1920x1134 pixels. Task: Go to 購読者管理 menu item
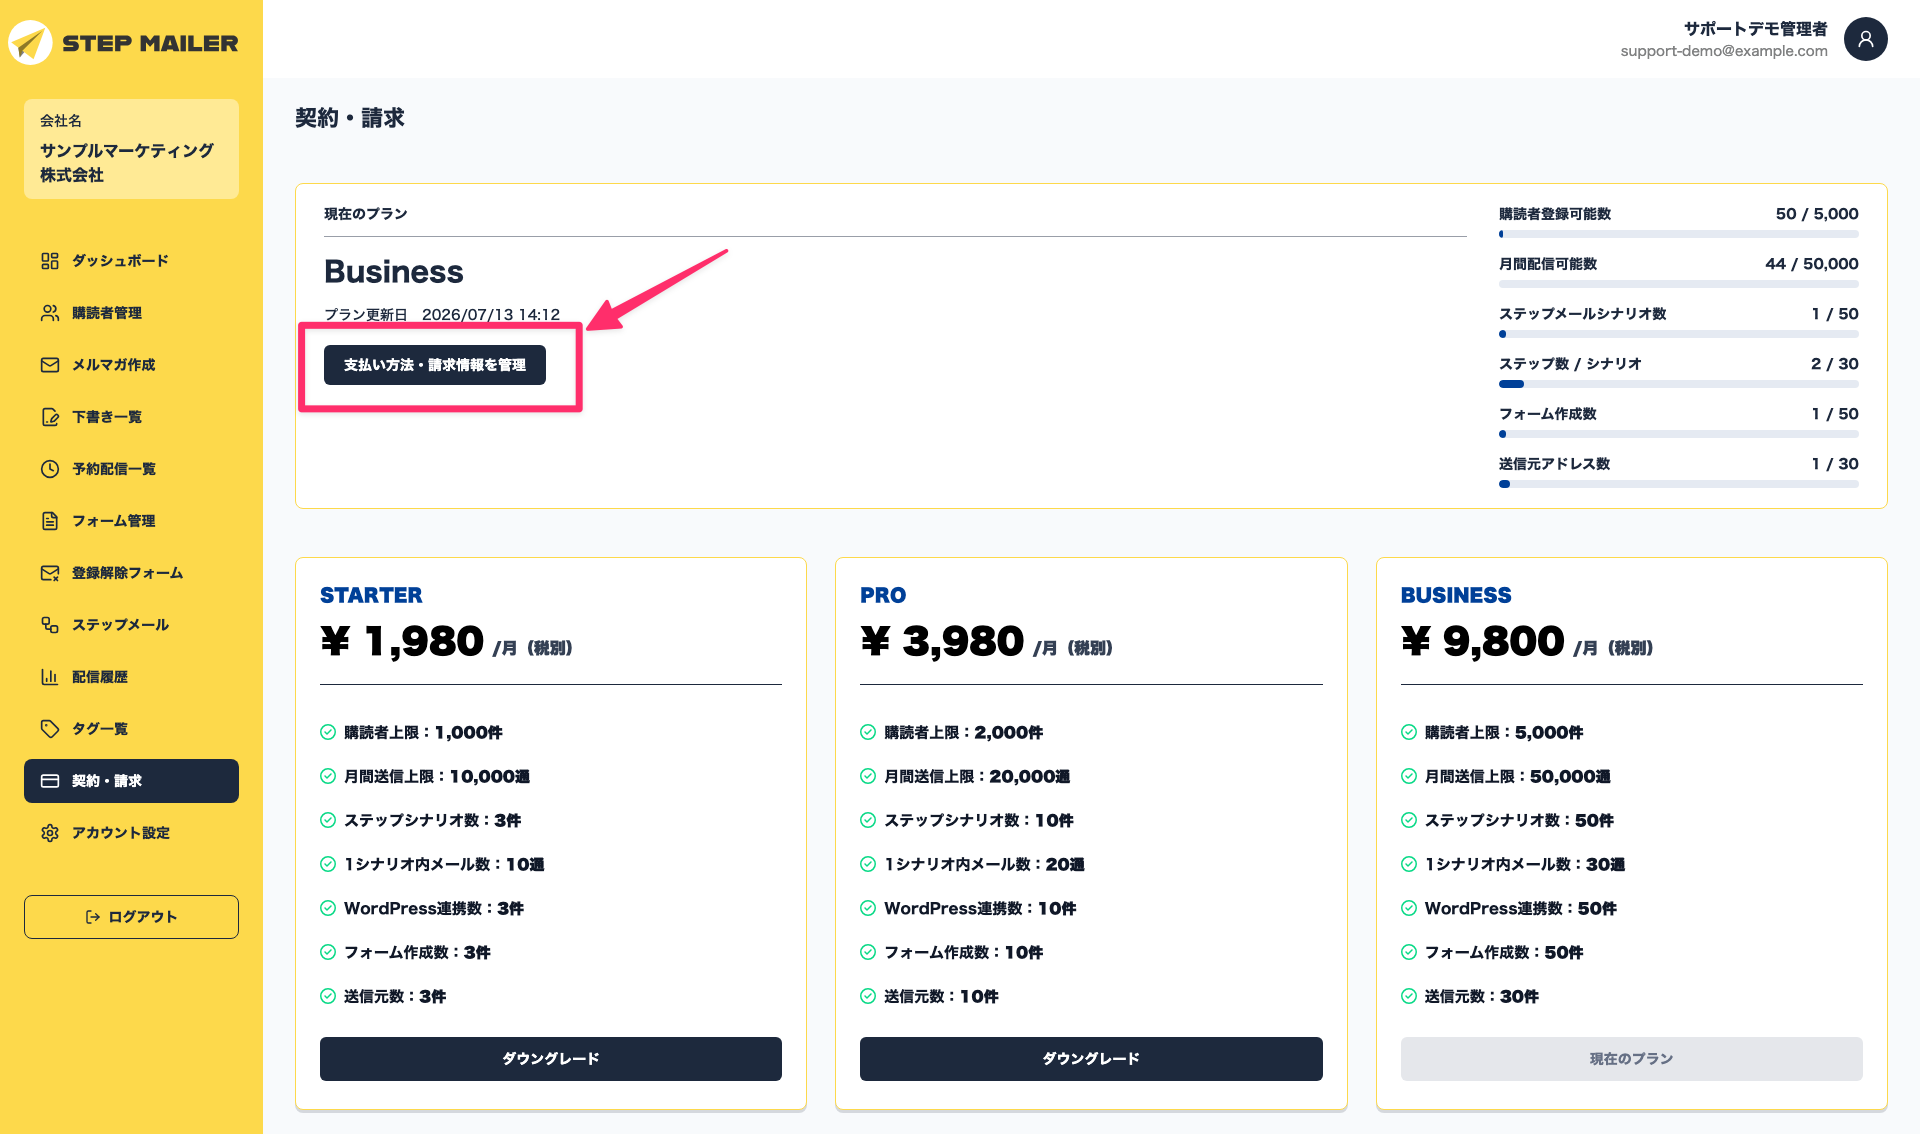[131, 313]
